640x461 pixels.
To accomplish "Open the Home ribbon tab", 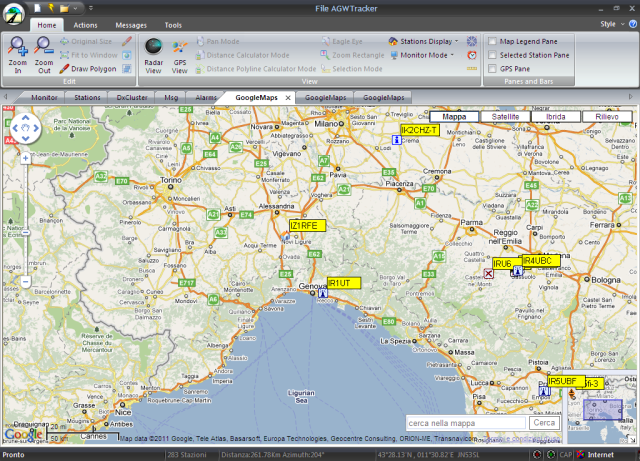I will tap(47, 25).
